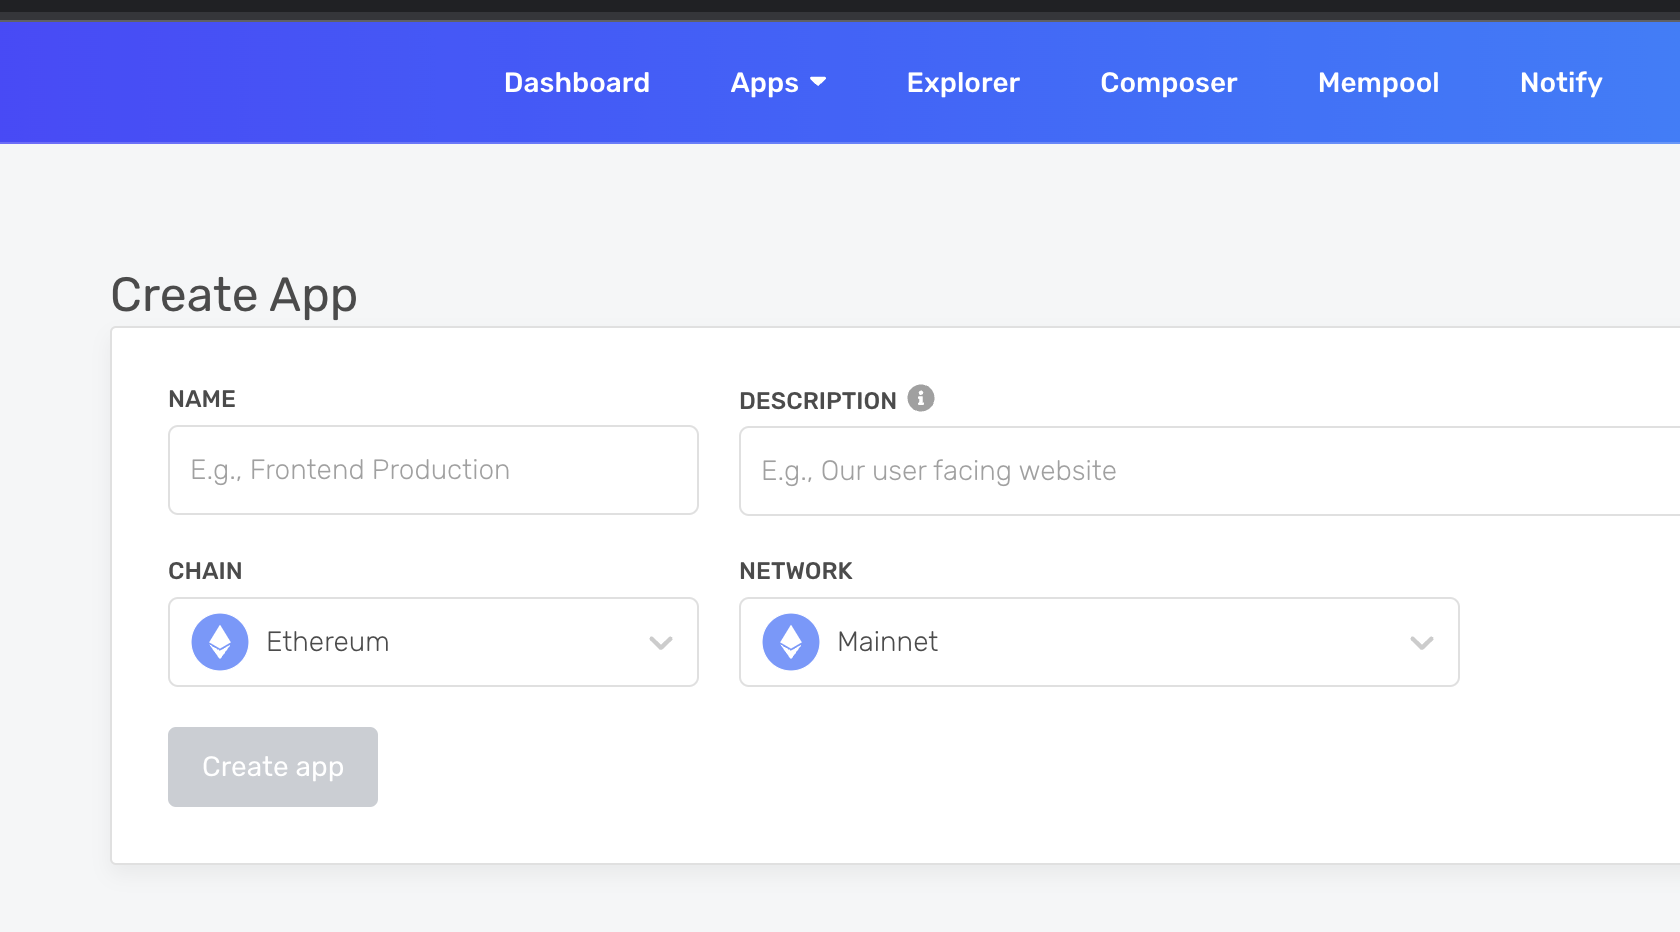1680x932 pixels.
Task: Click the NETWORK label
Action: [796, 571]
